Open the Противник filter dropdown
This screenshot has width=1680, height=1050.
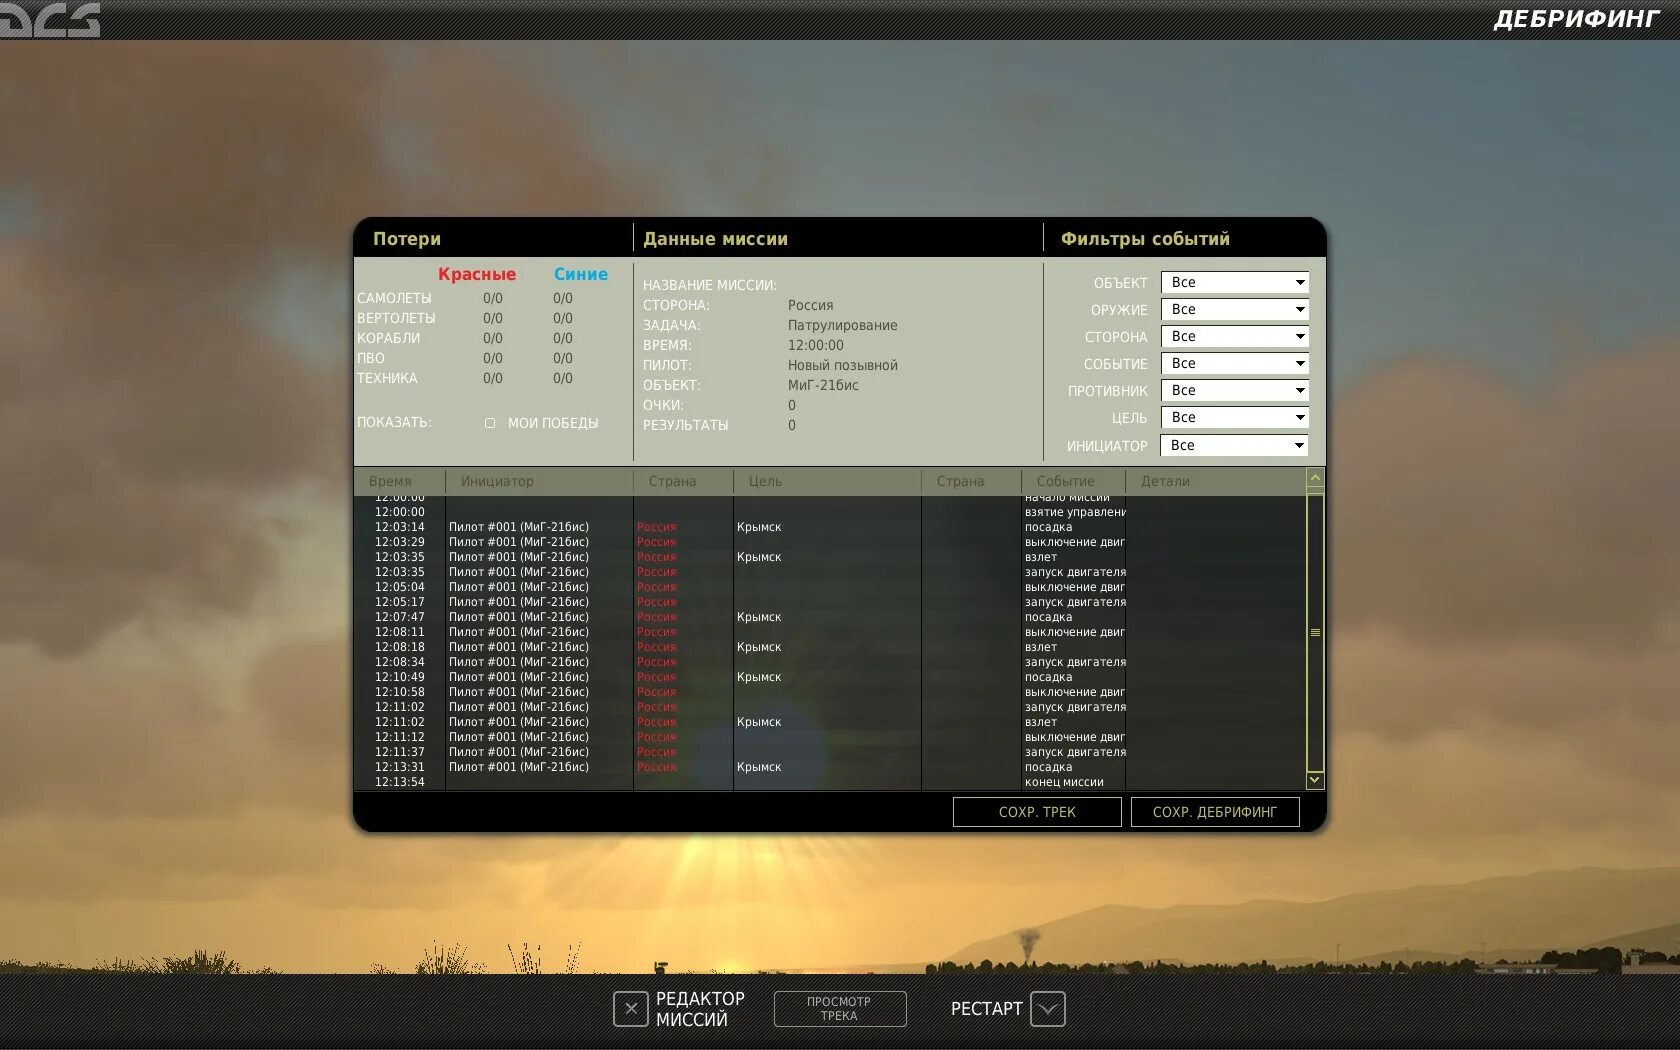[x=1235, y=391]
